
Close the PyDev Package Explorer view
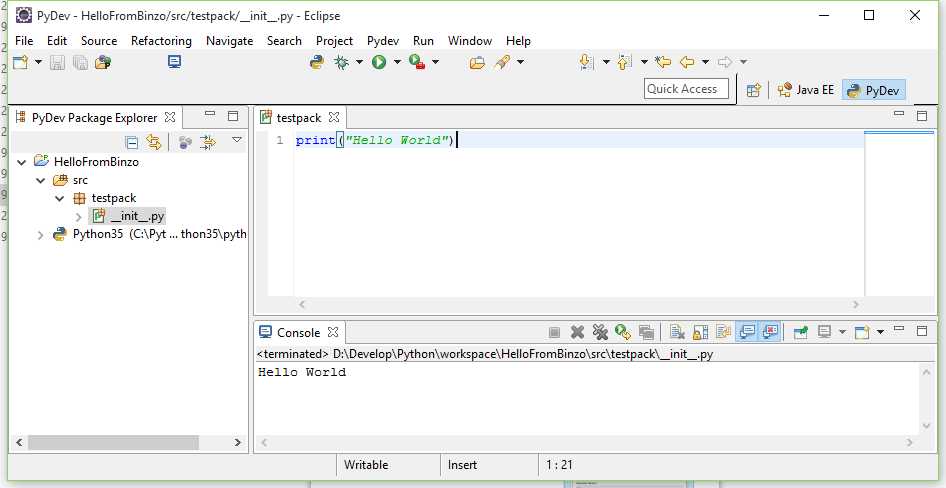pyautogui.click(x=170, y=117)
